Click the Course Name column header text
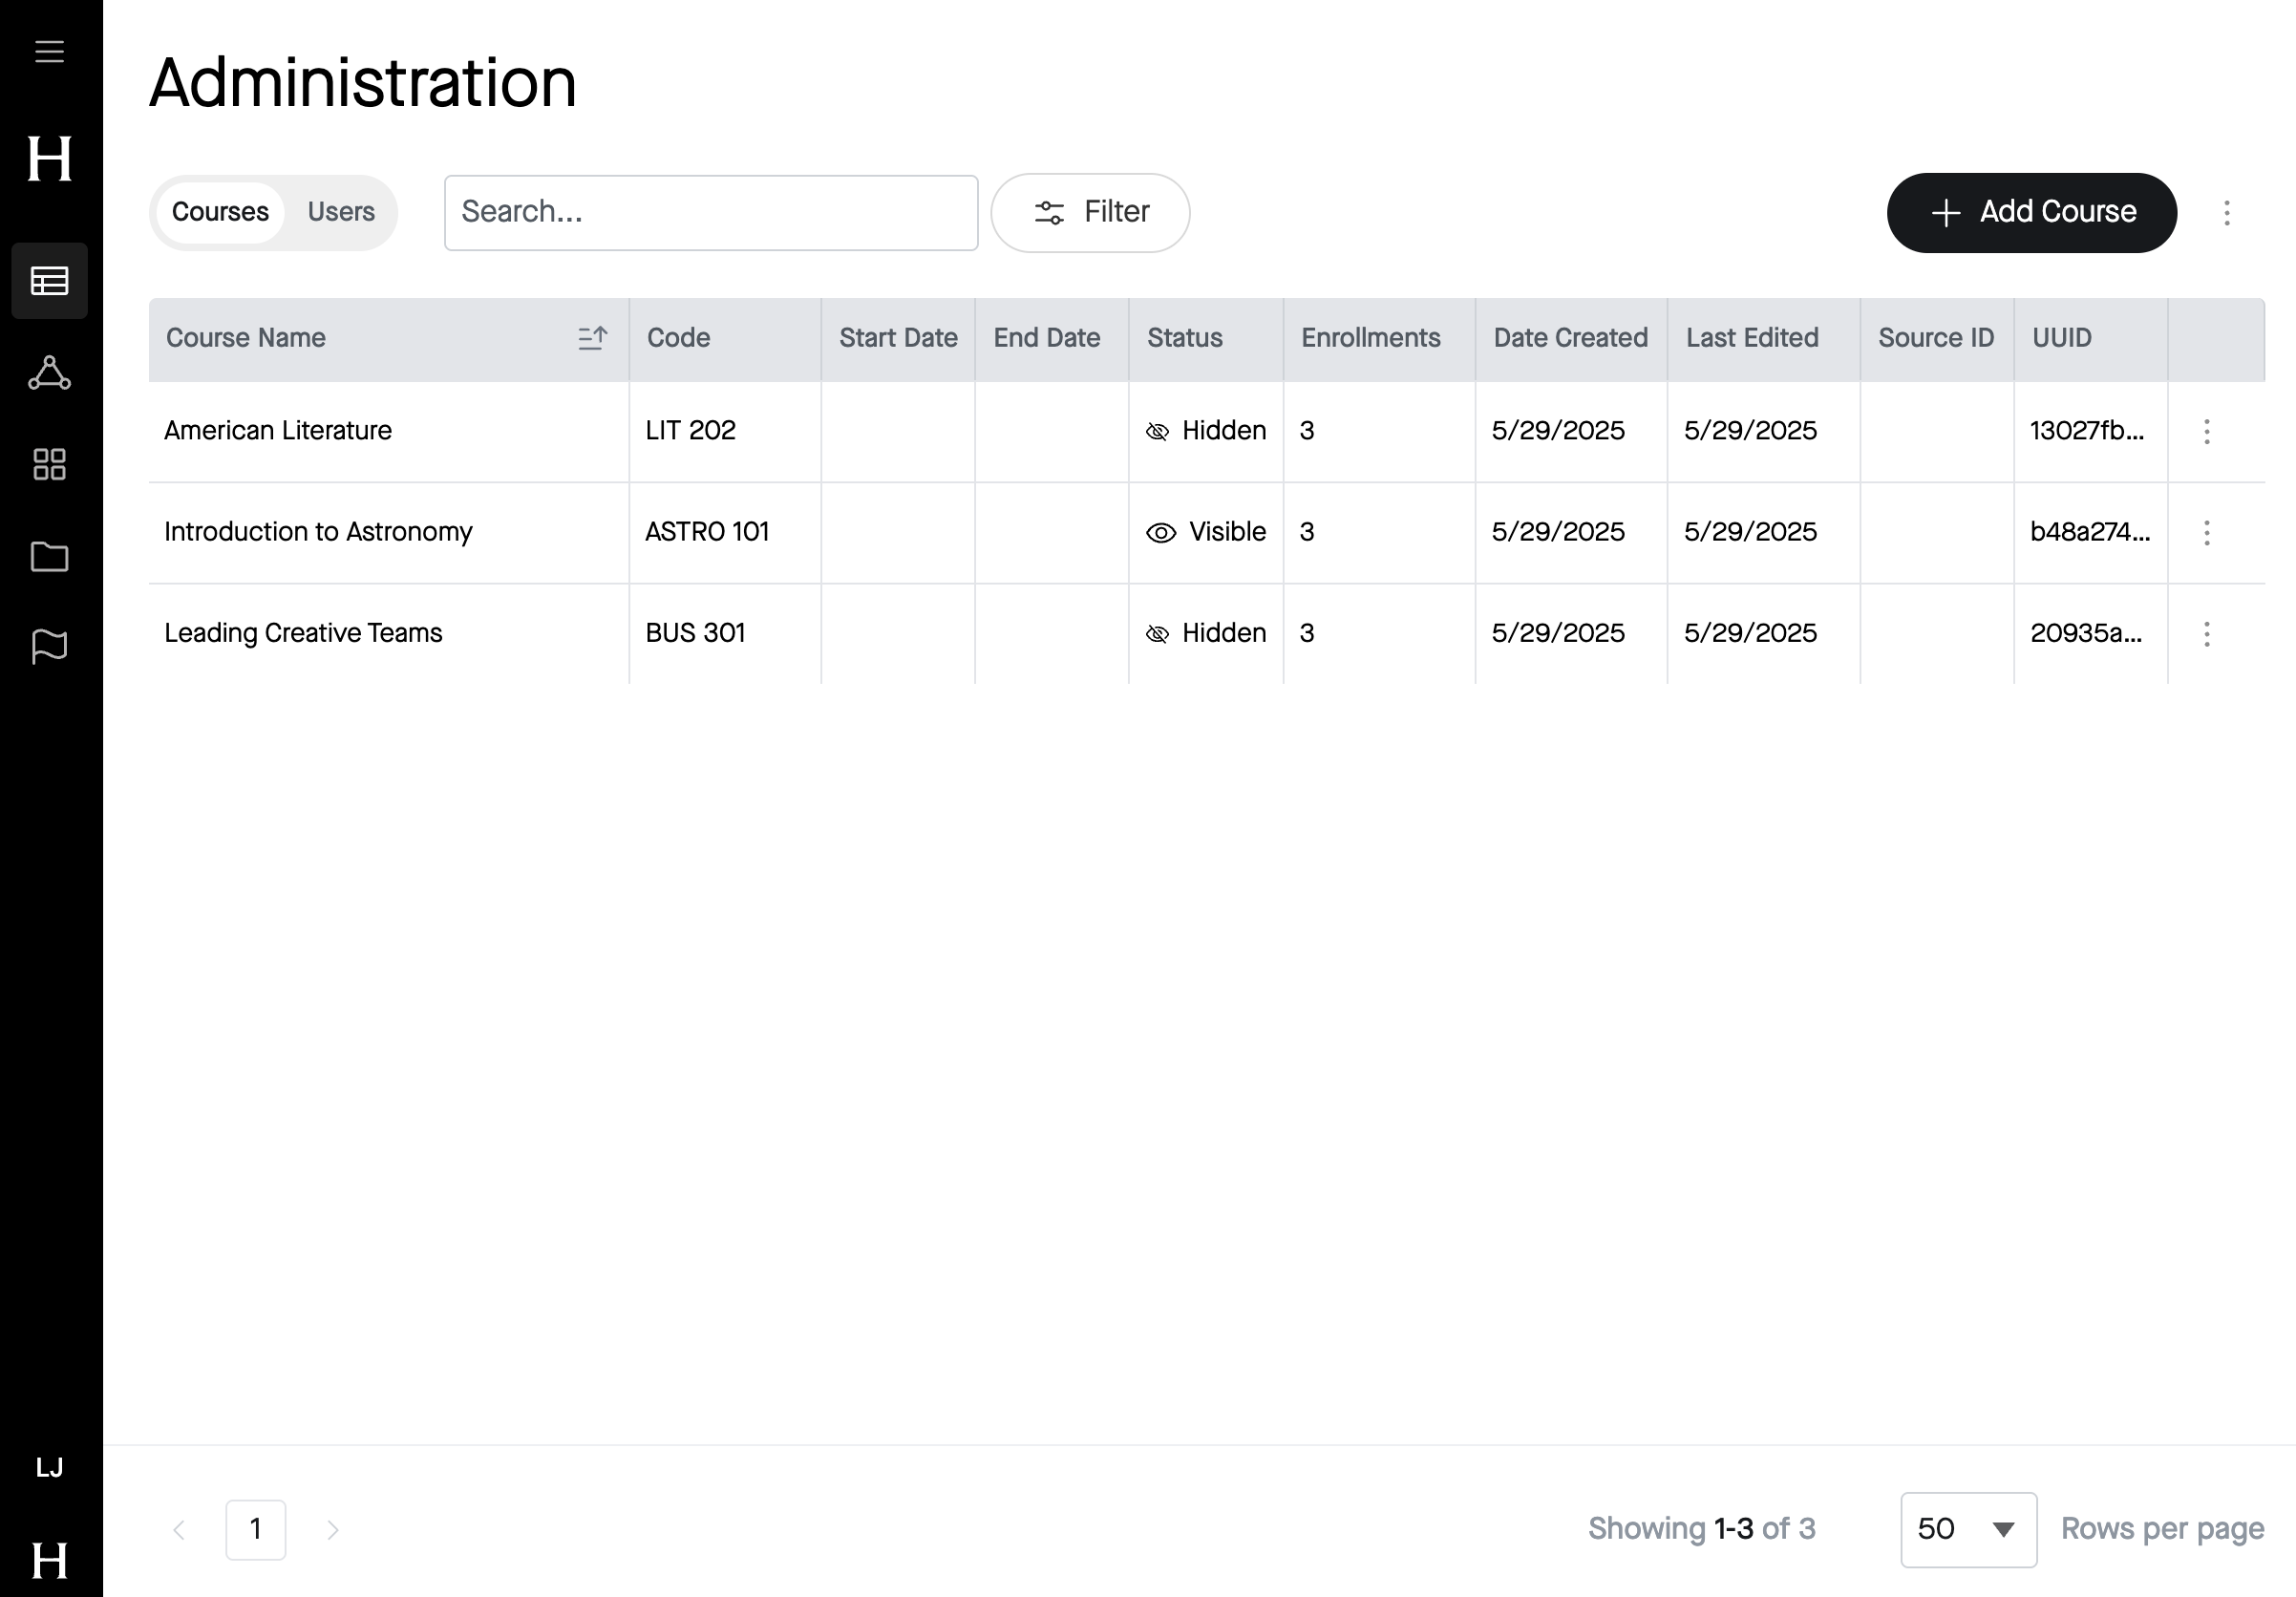 (246, 338)
